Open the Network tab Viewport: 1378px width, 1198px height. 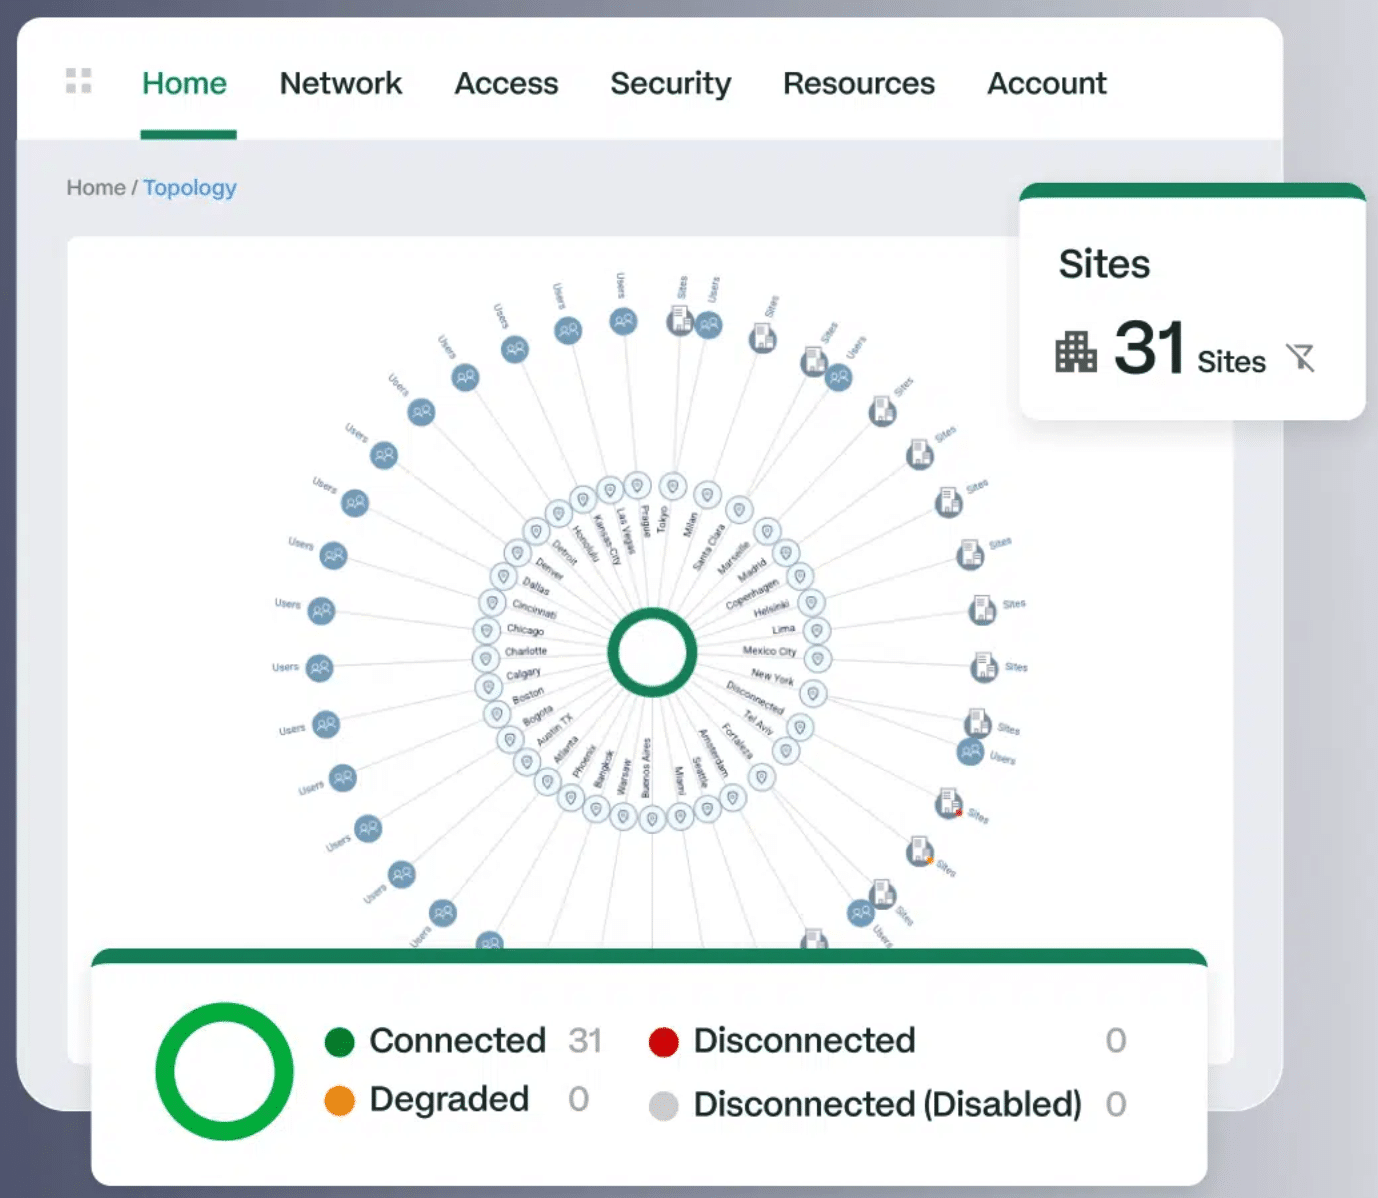pos(341,84)
